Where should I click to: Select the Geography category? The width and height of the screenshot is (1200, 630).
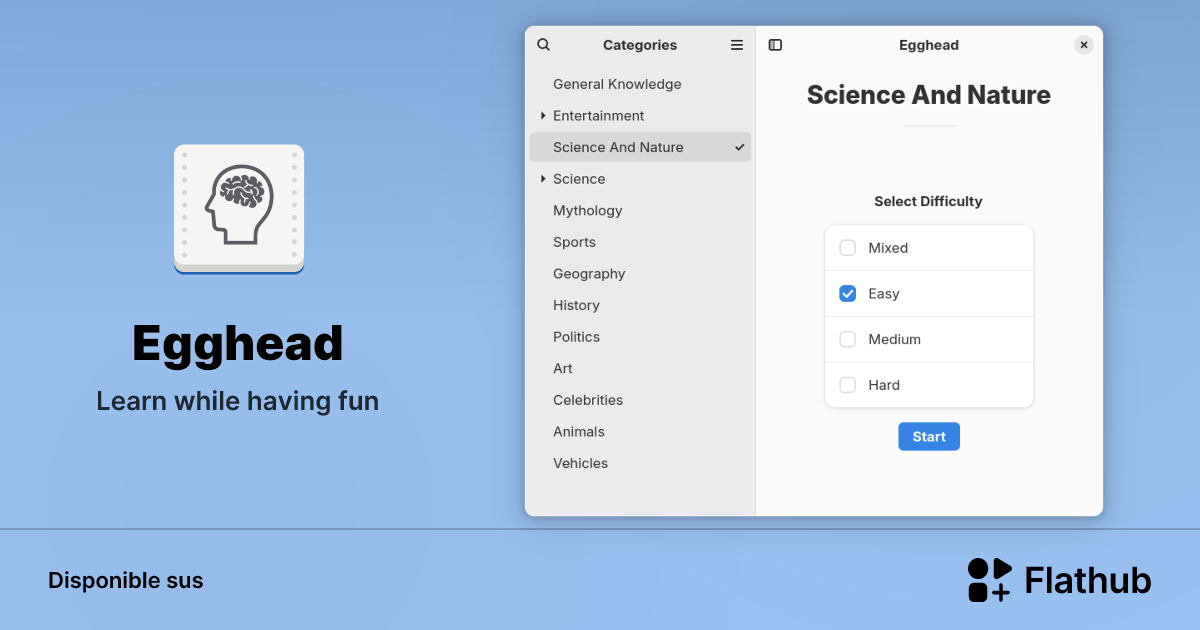(x=589, y=273)
